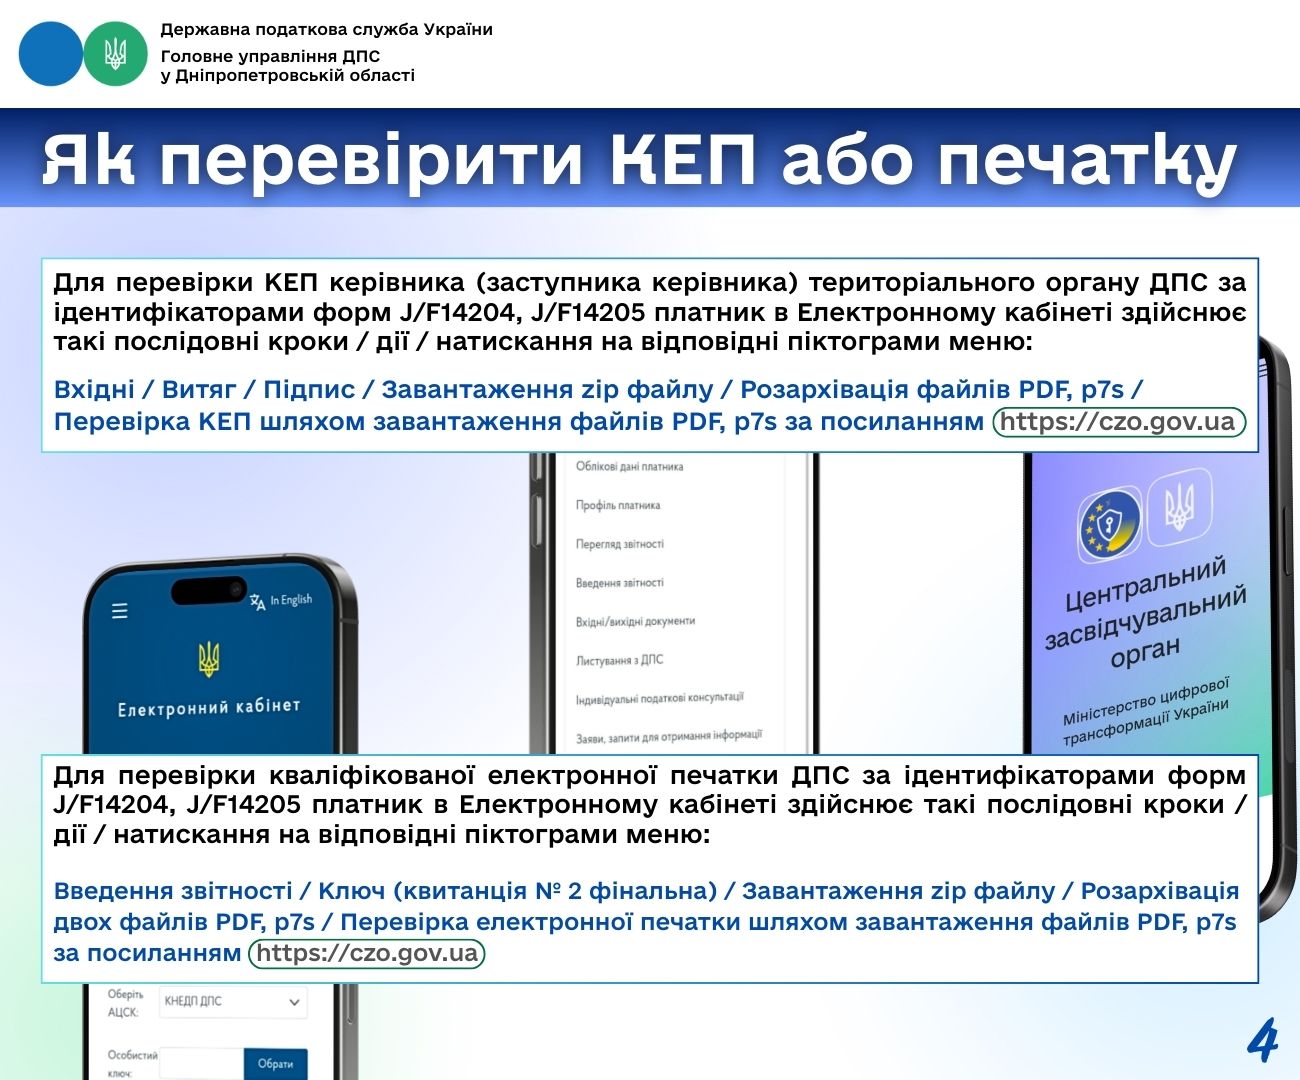Select Профіль платника menu item
Screen dimensions: 1300x1080
click(x=618, y=505)
